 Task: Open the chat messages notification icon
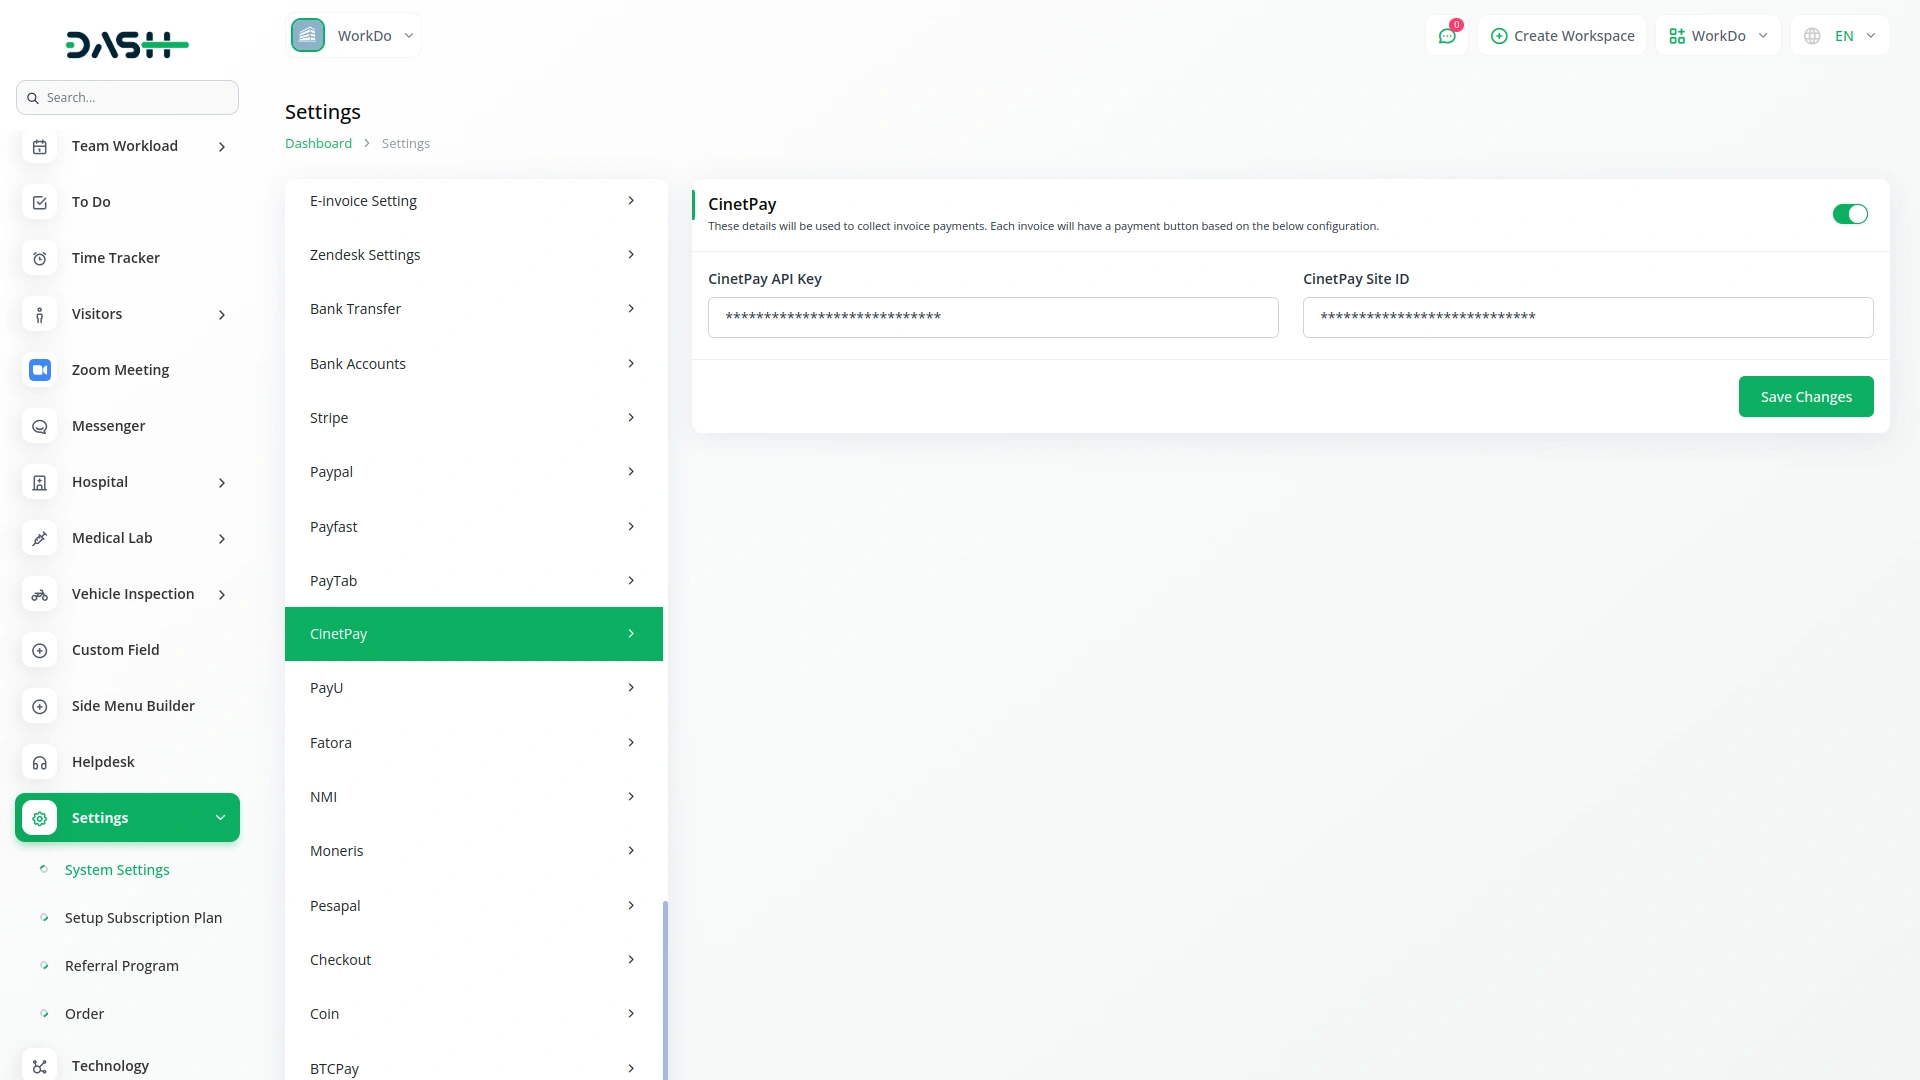coord(1446,36)
